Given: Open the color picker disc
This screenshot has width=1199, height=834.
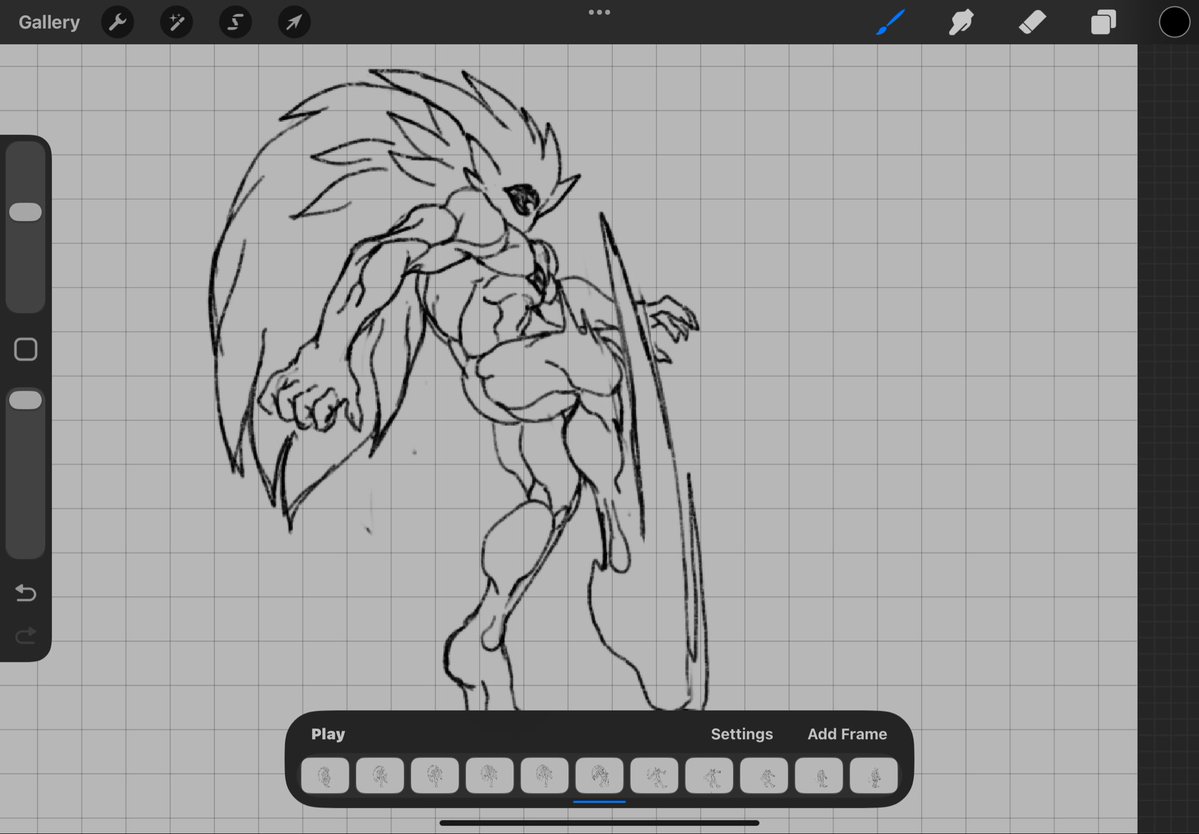Looking at the screenshot, I should point(1174,21).
